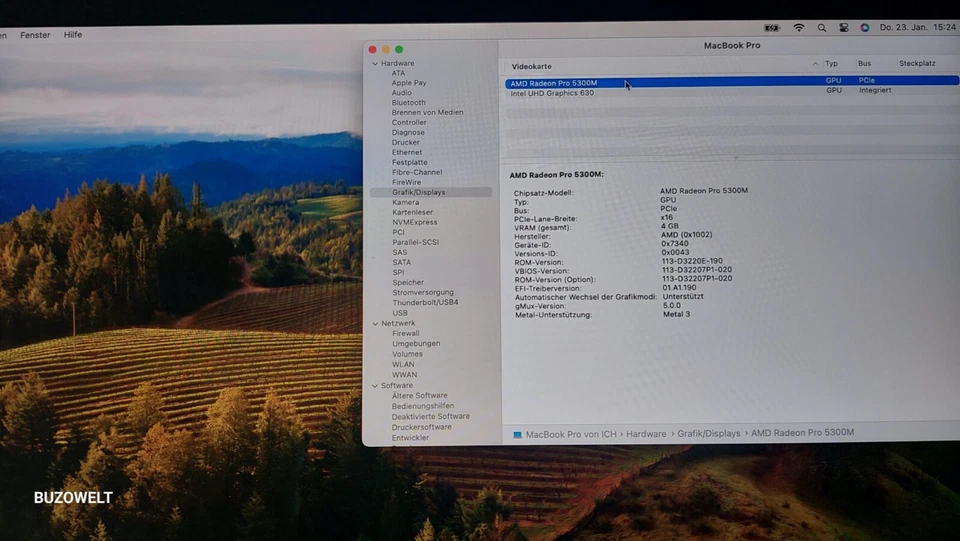The width and height of the screenshot is (960, 541).
Task: Select PCI in the sidebar
Action: click(399, 232)
